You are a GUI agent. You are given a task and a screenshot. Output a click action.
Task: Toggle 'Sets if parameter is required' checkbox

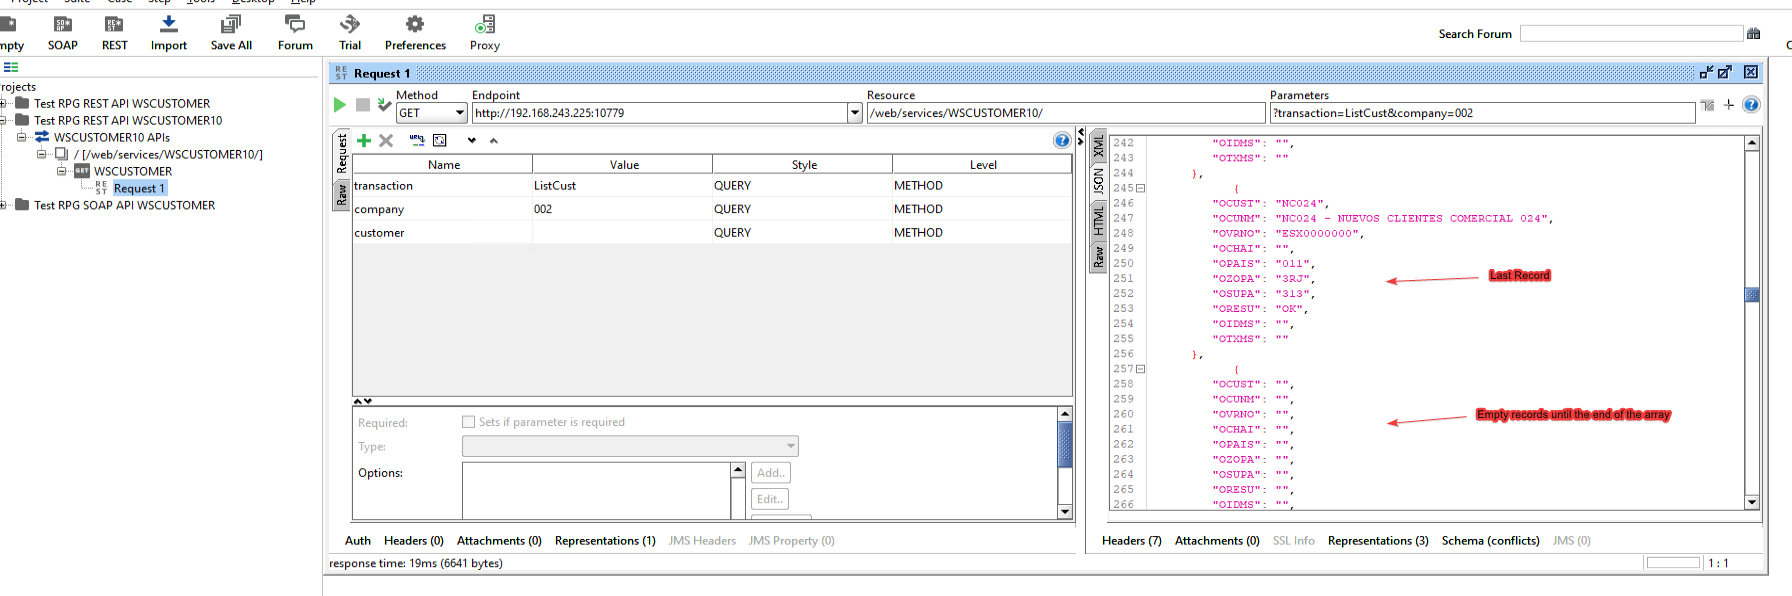(x=469, y=422)
